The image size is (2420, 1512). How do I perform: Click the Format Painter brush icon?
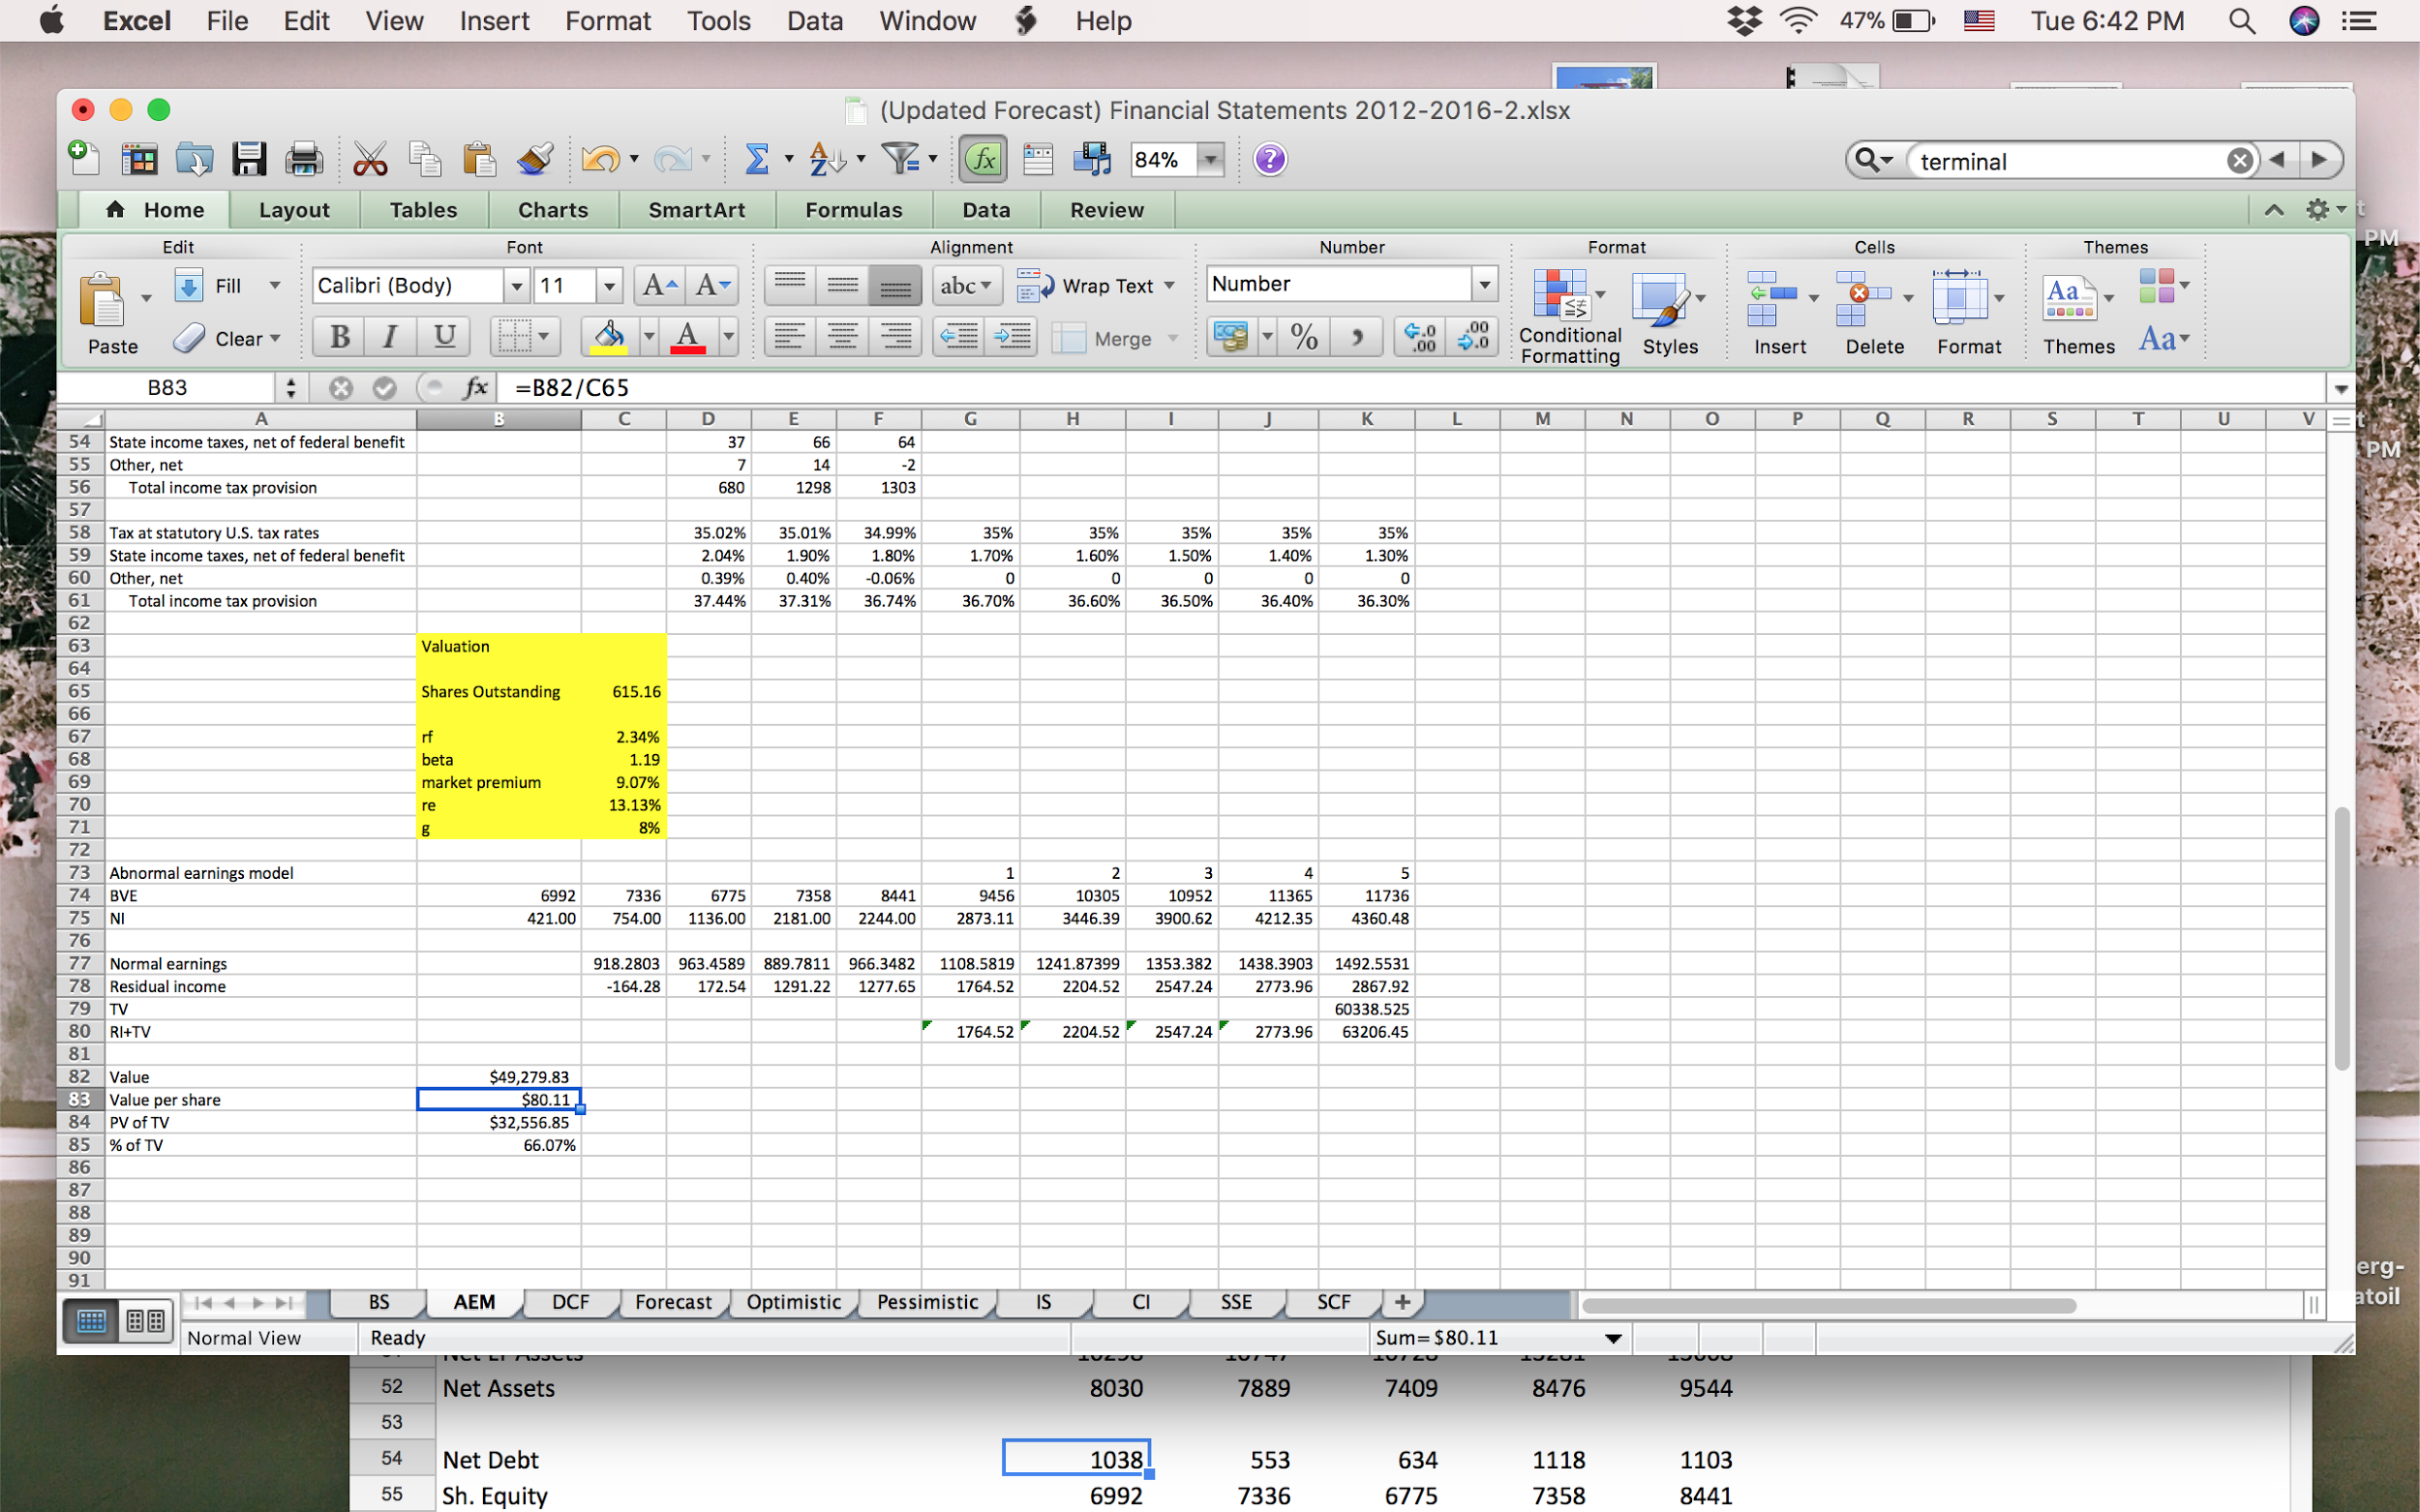535,159
